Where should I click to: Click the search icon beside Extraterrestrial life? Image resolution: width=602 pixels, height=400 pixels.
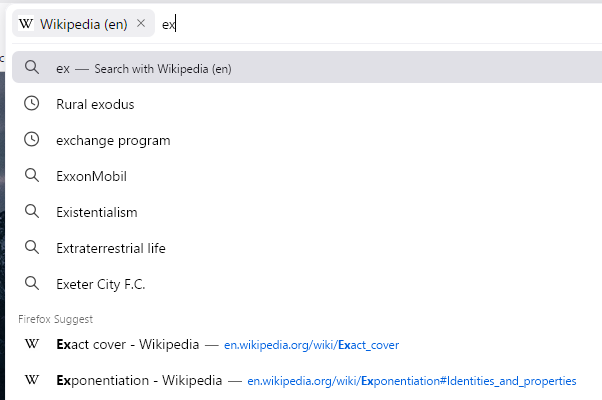tap(32, 248)
